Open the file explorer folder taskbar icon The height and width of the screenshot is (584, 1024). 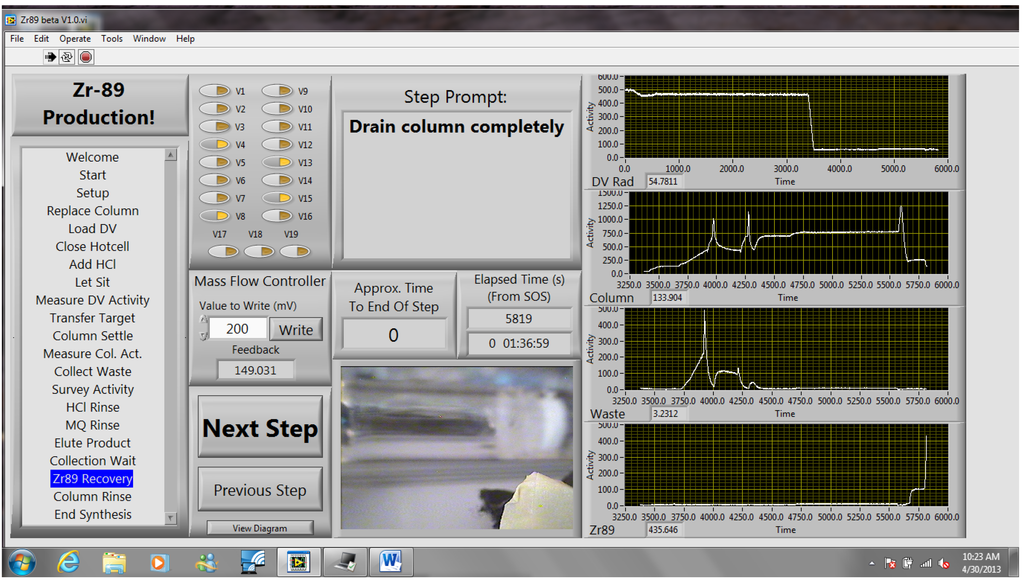(x=114, y=562)
